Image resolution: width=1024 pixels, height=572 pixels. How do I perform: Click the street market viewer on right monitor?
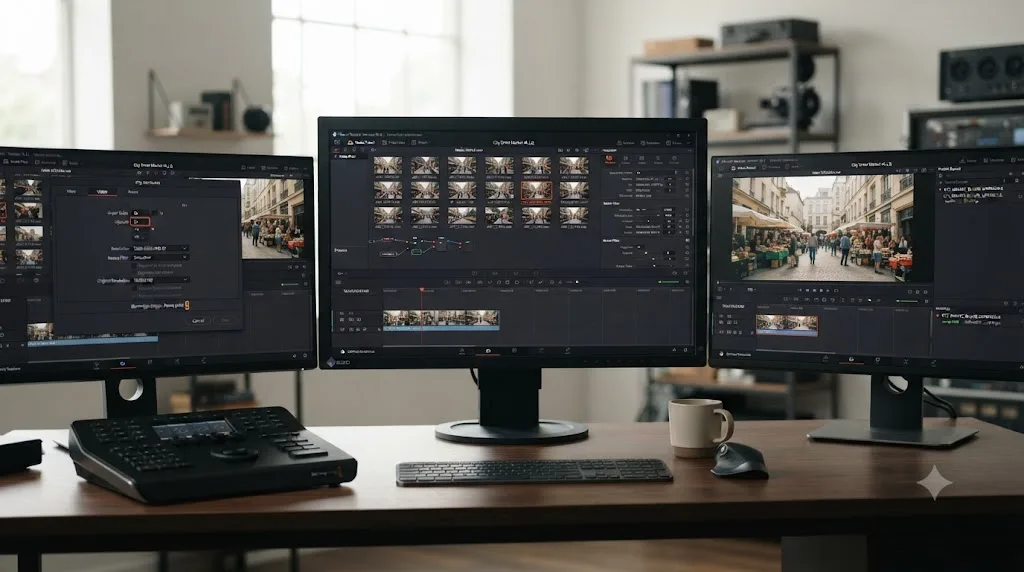[x=824, y=229]
